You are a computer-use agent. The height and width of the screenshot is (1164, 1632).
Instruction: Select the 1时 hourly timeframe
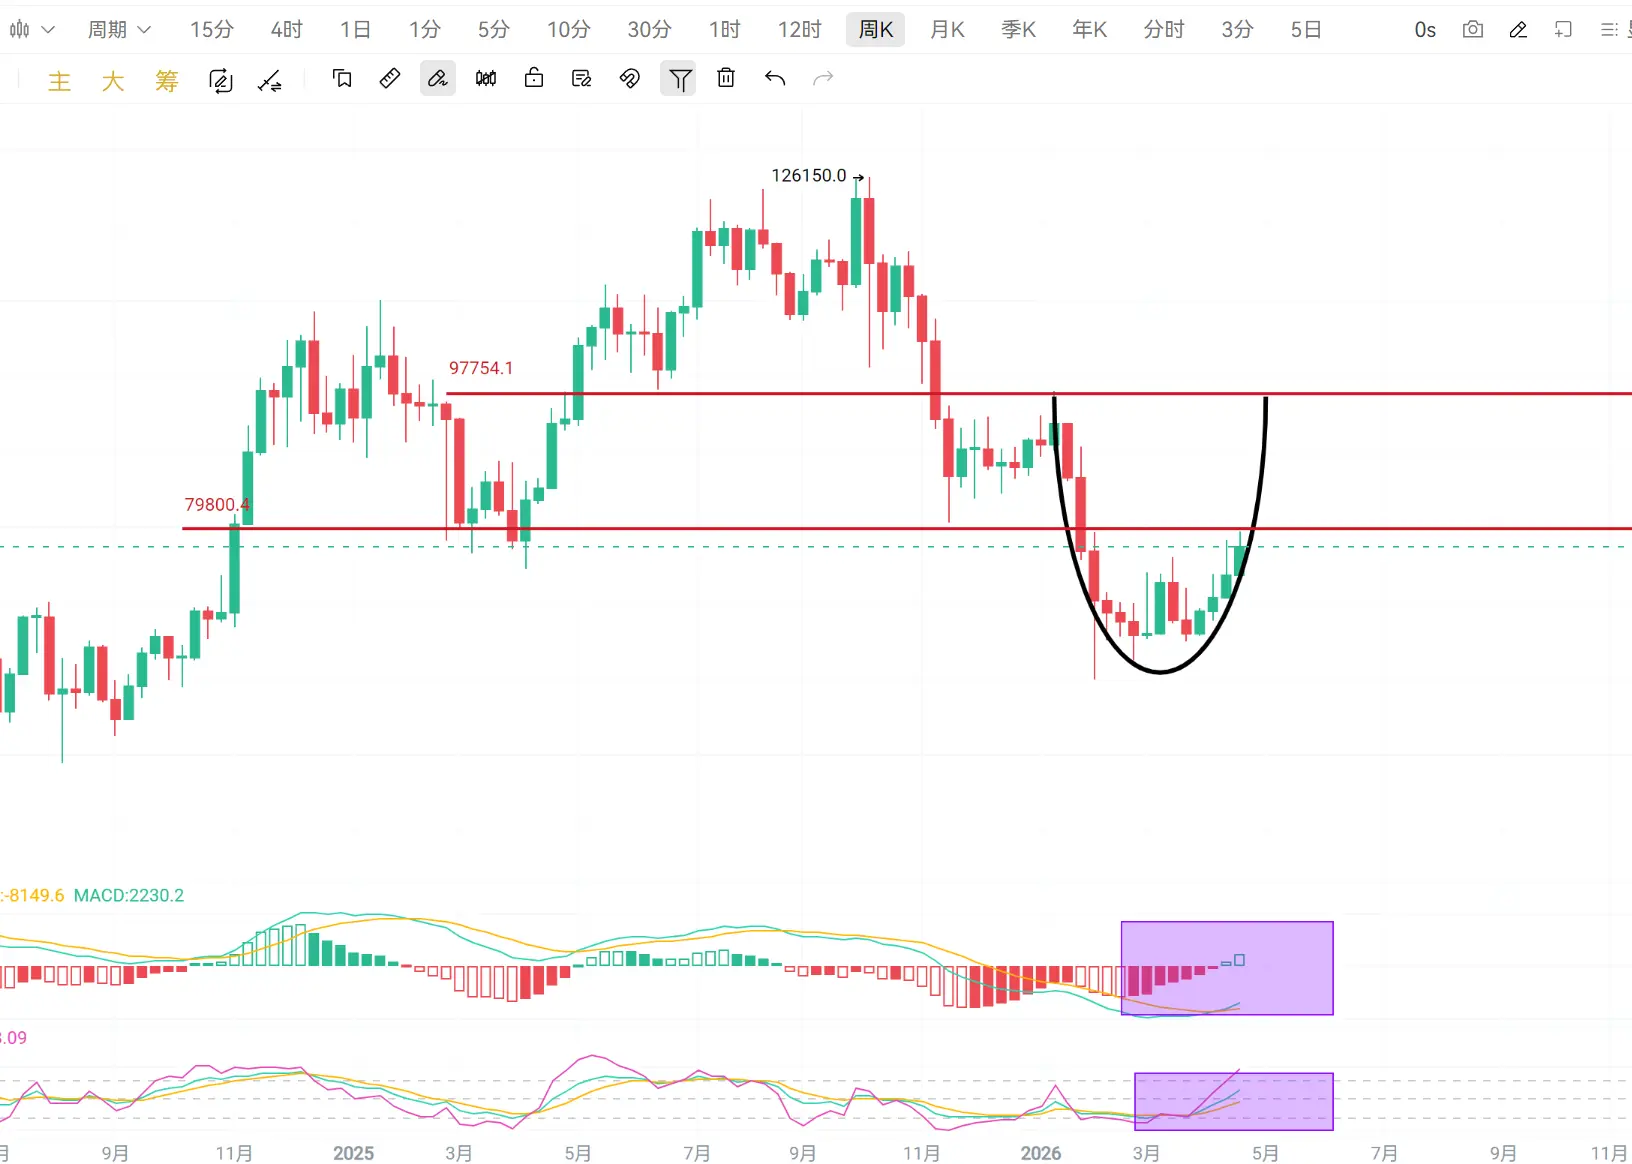point(725,30)
